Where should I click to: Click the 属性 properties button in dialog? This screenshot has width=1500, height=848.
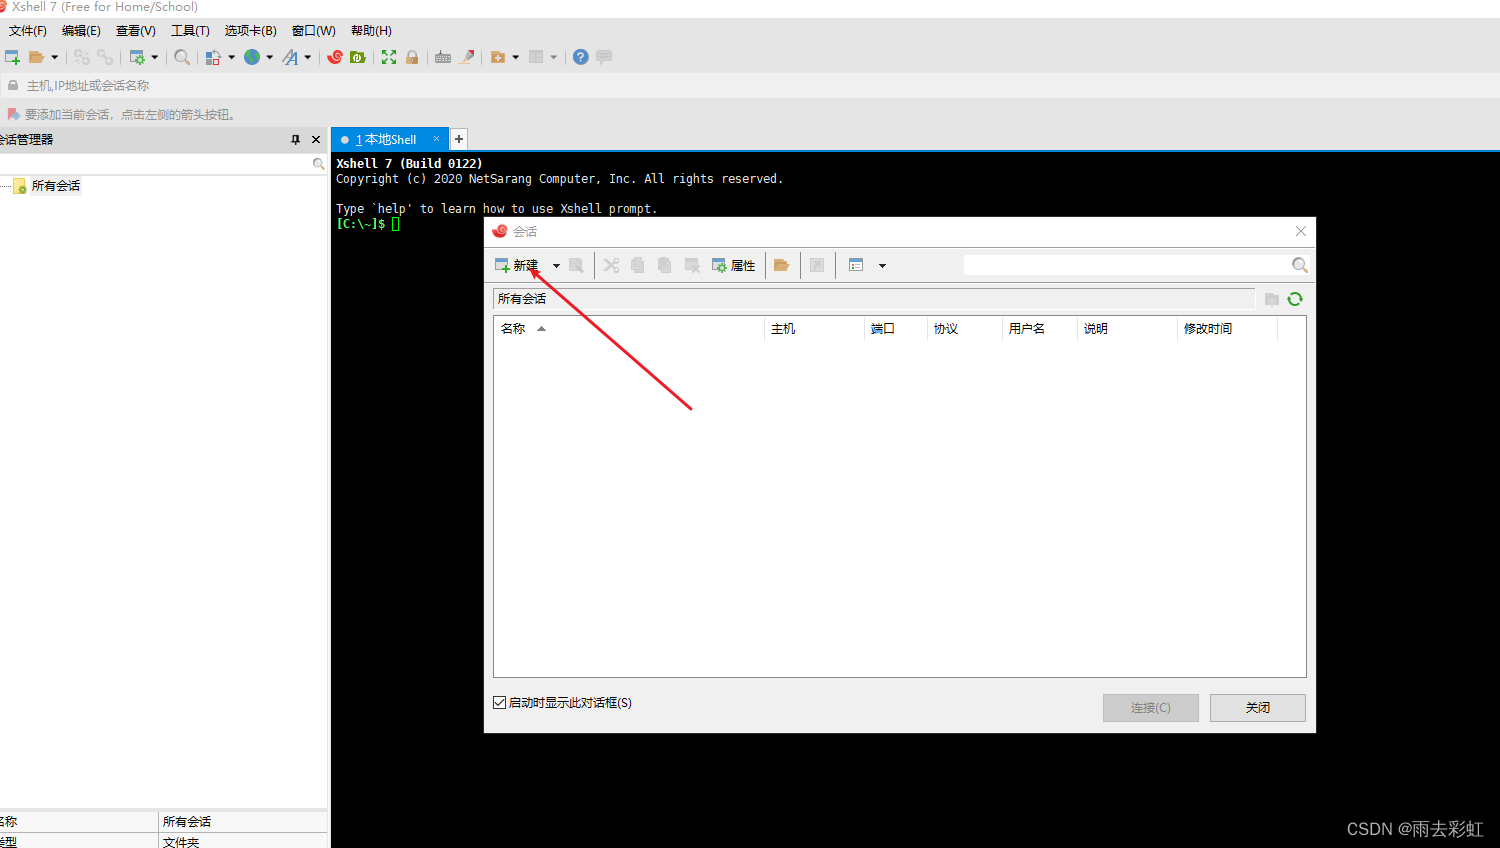[733, 266]
